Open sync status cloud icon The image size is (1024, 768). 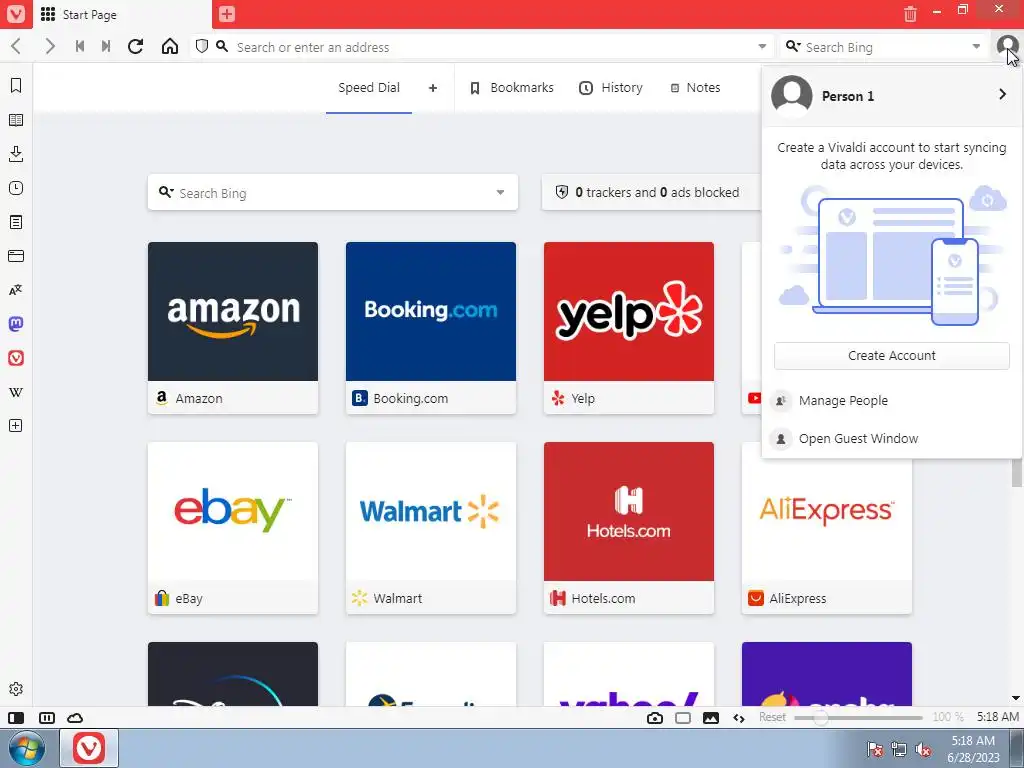click(75, 718)
